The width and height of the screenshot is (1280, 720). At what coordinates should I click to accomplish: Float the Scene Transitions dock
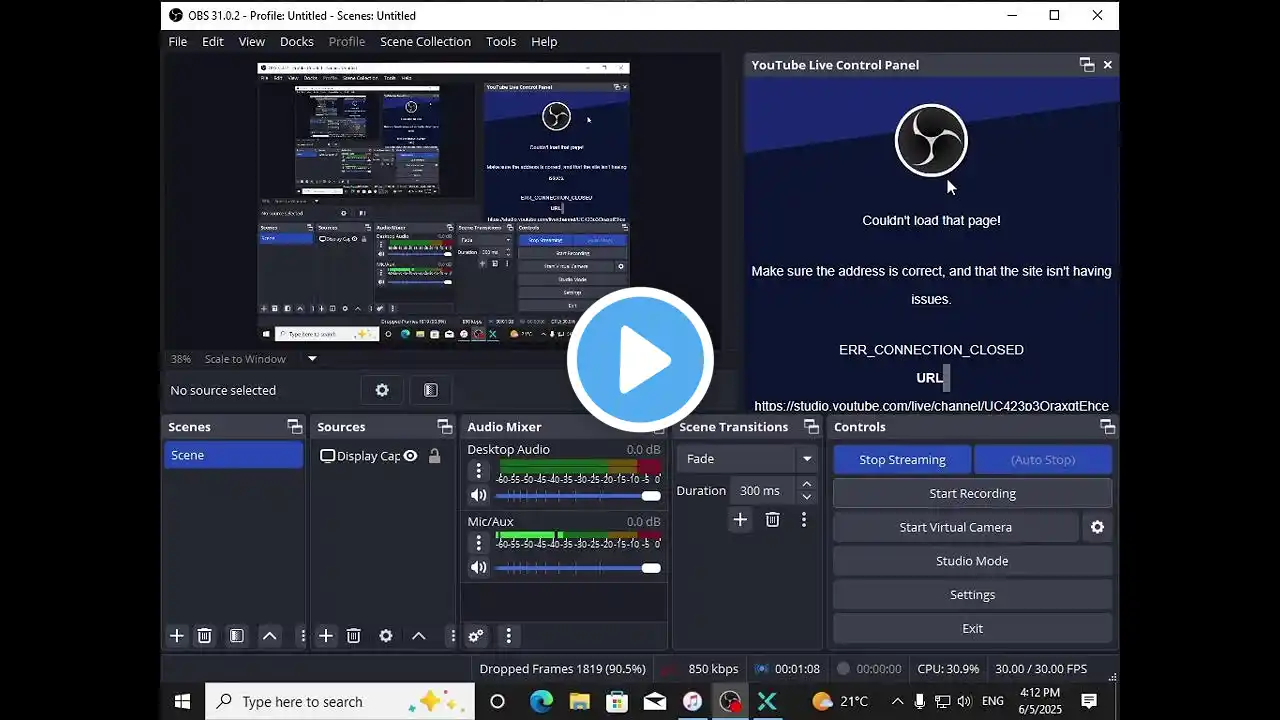click(x=811, y=427)
